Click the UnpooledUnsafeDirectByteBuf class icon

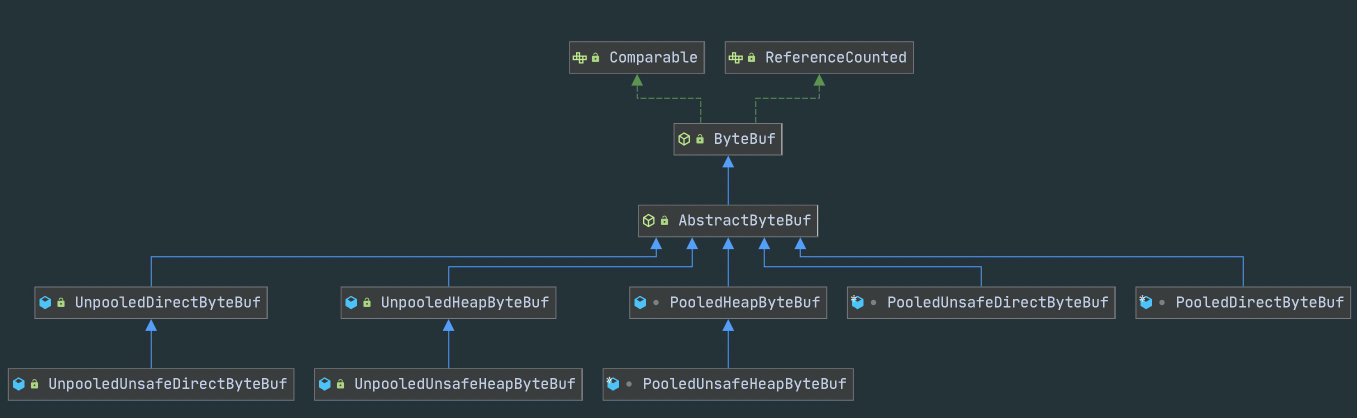[18, 384]
